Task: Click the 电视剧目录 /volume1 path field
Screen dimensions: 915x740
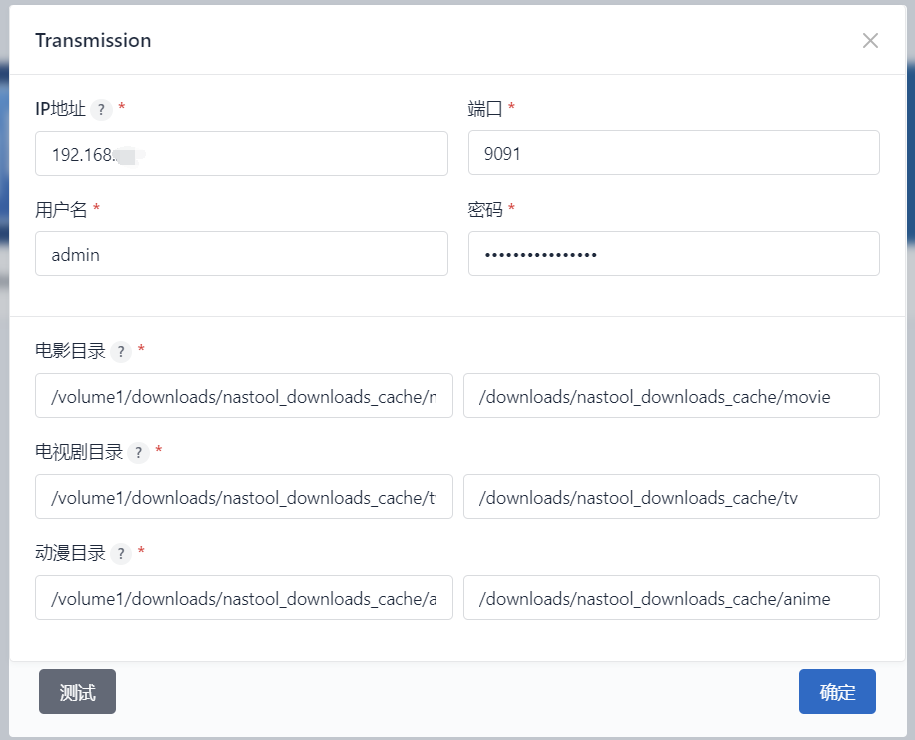Action: tap(243, 497)
